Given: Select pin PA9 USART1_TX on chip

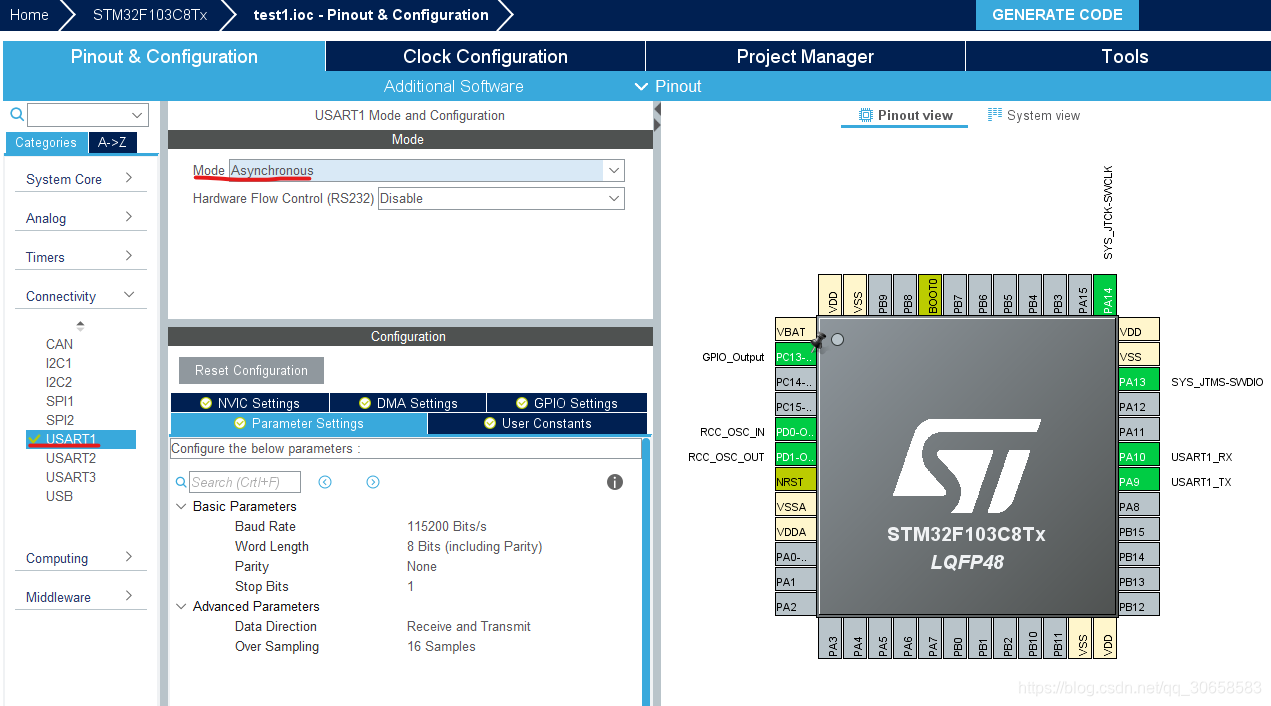Looking at the screenshot, I should click(1139, 481).
